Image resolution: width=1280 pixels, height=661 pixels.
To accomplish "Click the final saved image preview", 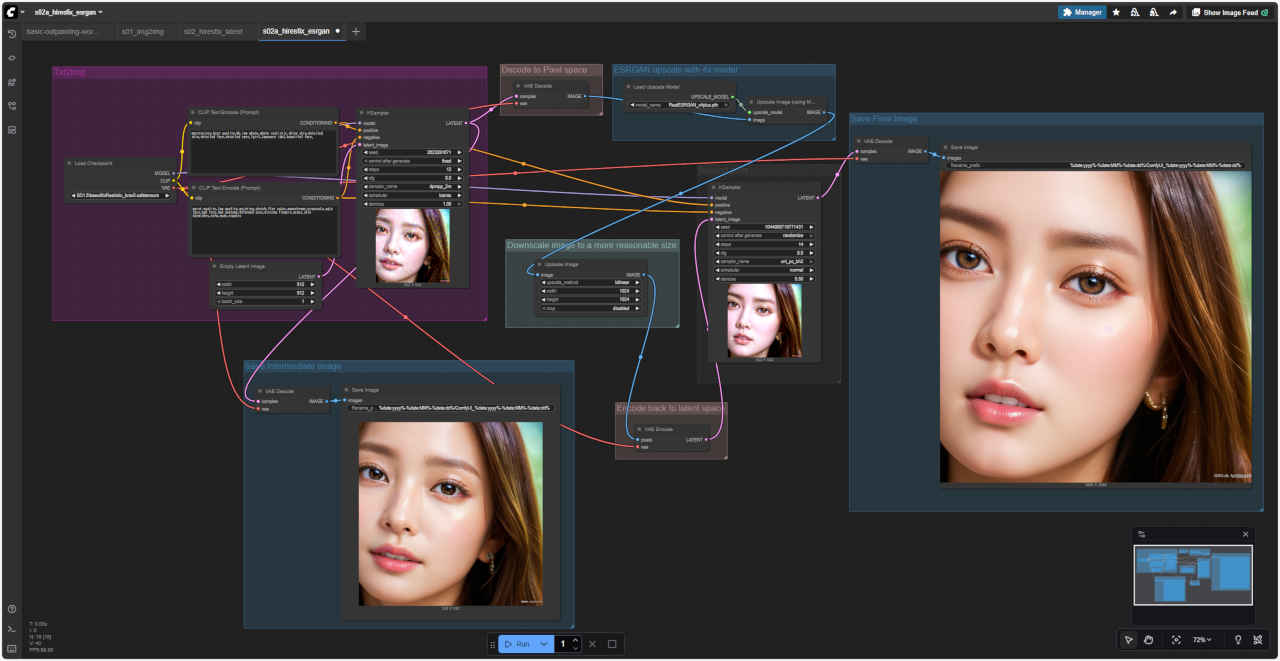I will coord(1095,326).
